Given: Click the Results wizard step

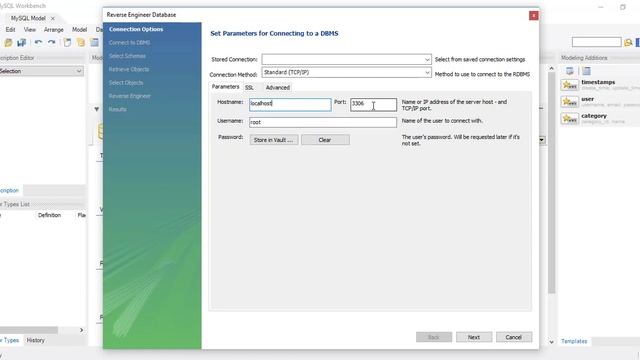Looking at the screenshot, I should pos(117,109).
